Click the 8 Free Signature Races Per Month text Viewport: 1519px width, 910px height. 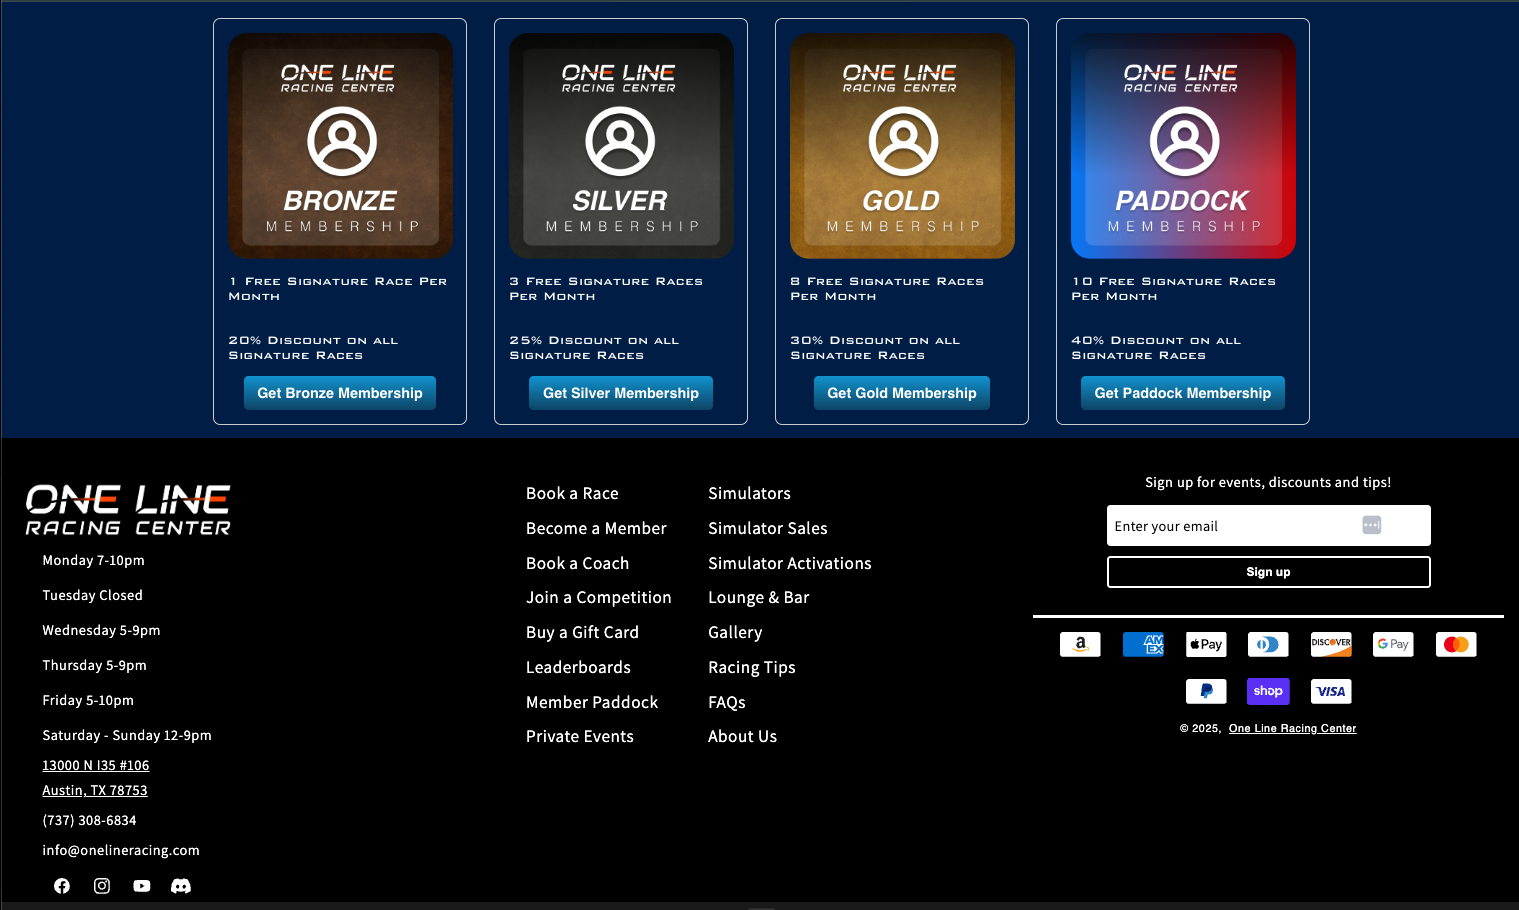coord(887,289)
